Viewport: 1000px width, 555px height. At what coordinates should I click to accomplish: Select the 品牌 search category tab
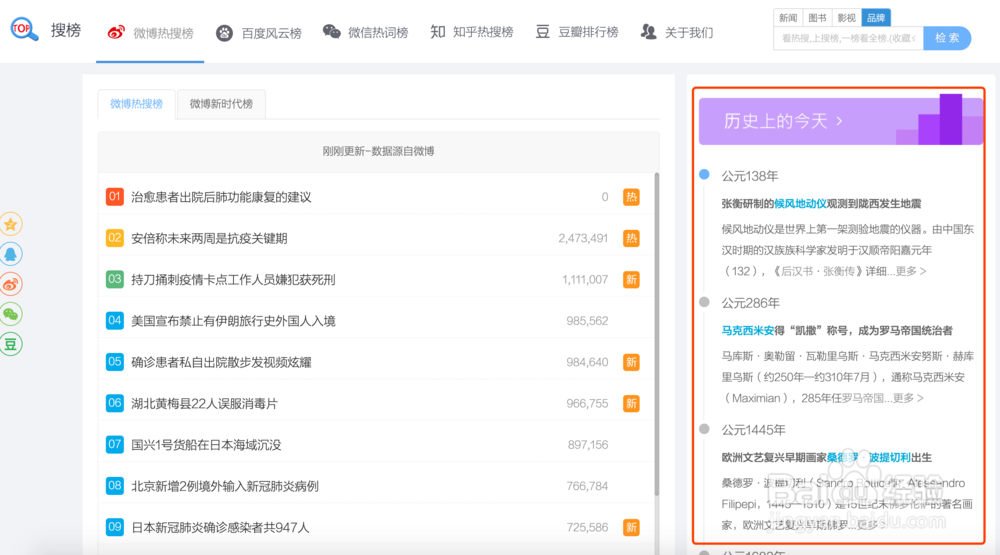pyautogui.click(x=876, y=18)
